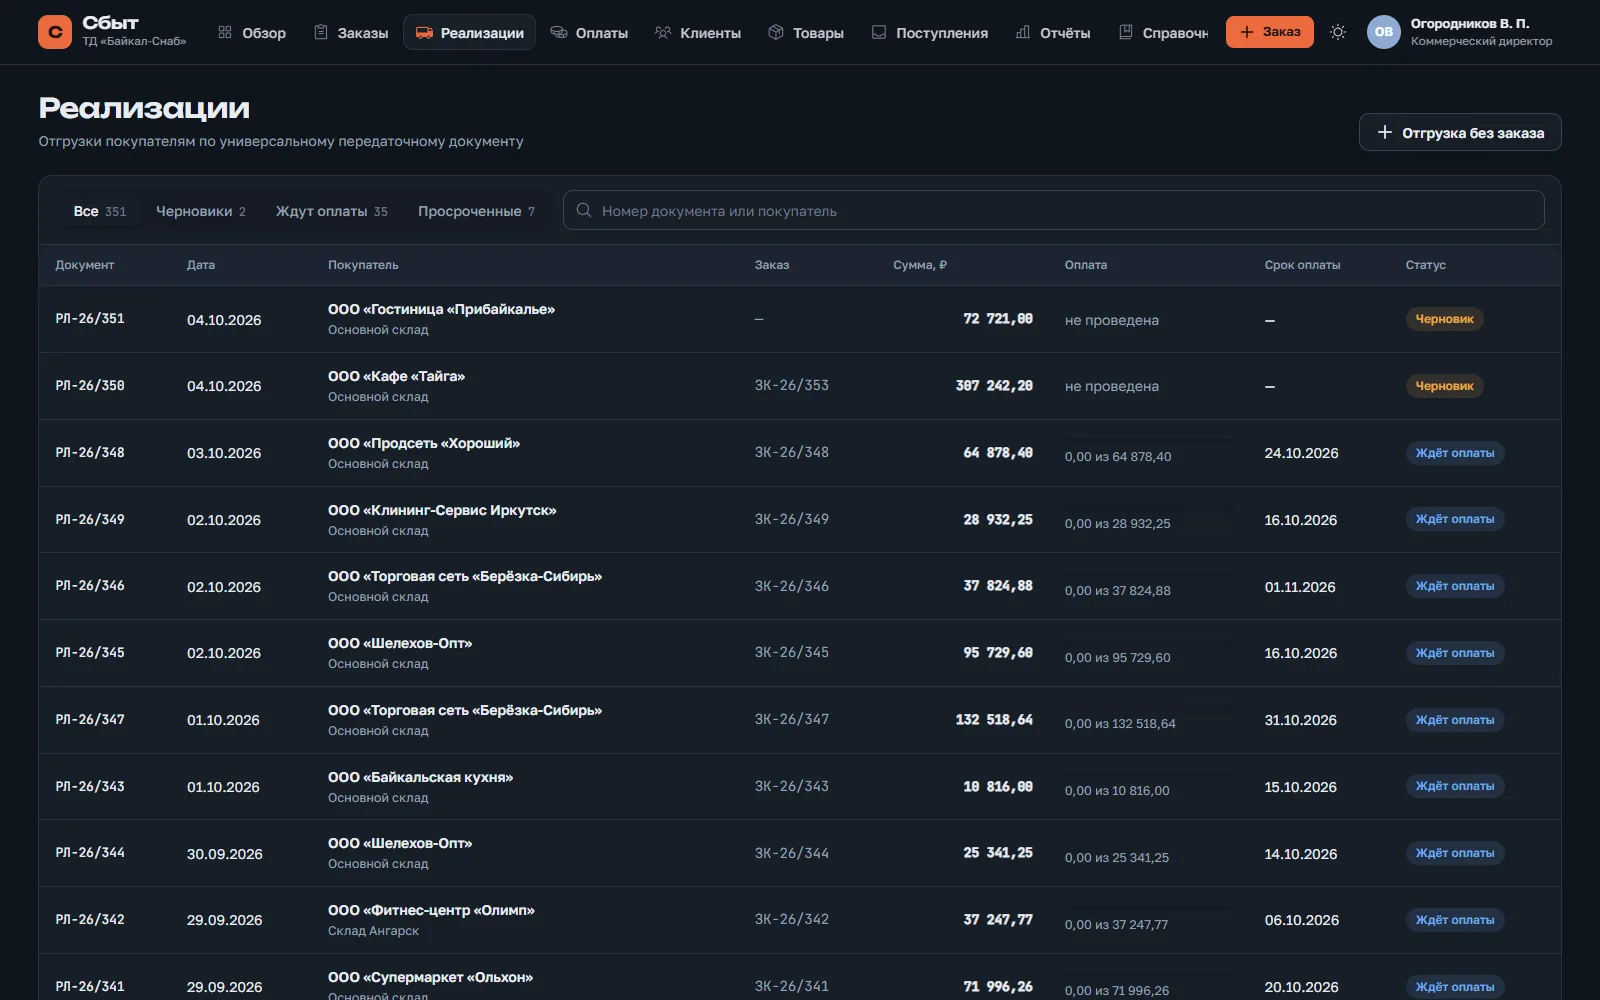This screenshot has width=1600, height=1000.
Task: Select buyer ООО «Фитнес-центр «Олимп»
Action: pyautogui.click(x=431, y=910)
